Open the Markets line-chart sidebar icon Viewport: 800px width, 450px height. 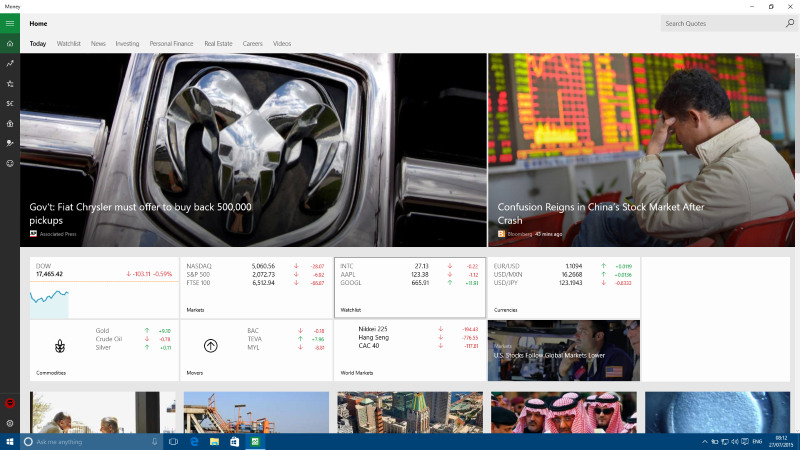[x=10, y=63]
